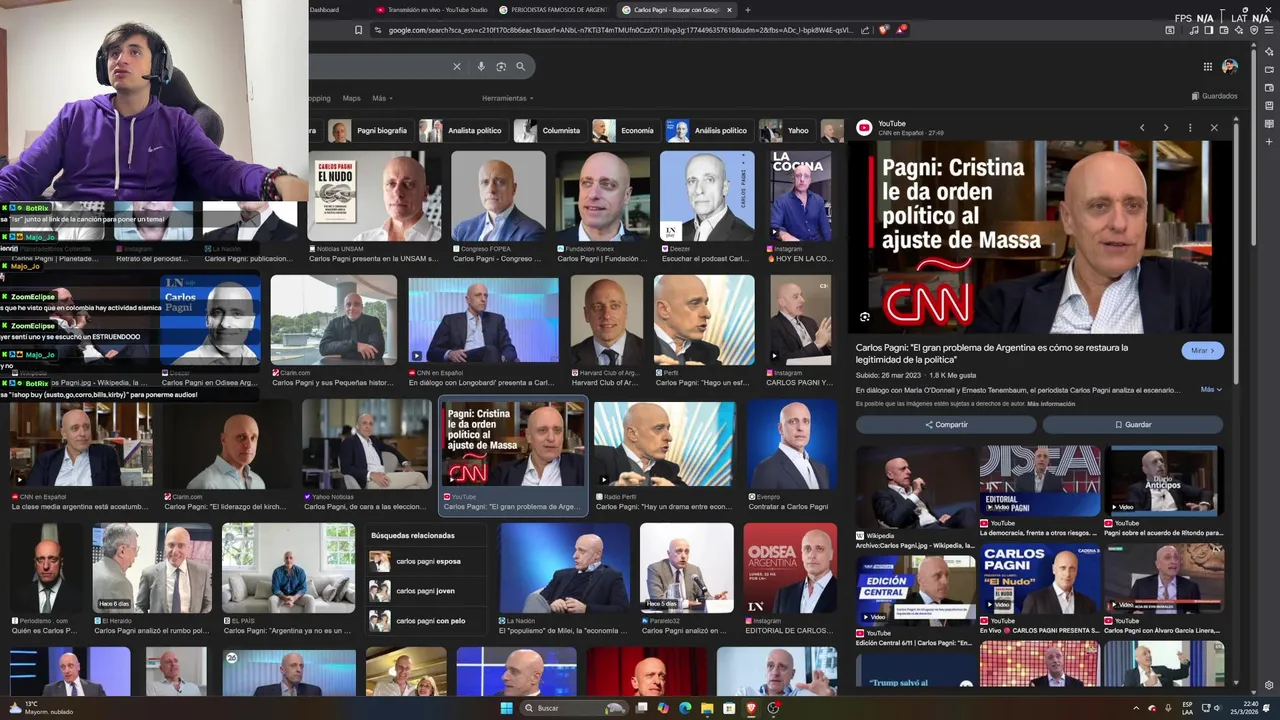This screenshot has height=720, width=1280.
Task: Open three-dot menu in image preview panel
Action: 1190,128
